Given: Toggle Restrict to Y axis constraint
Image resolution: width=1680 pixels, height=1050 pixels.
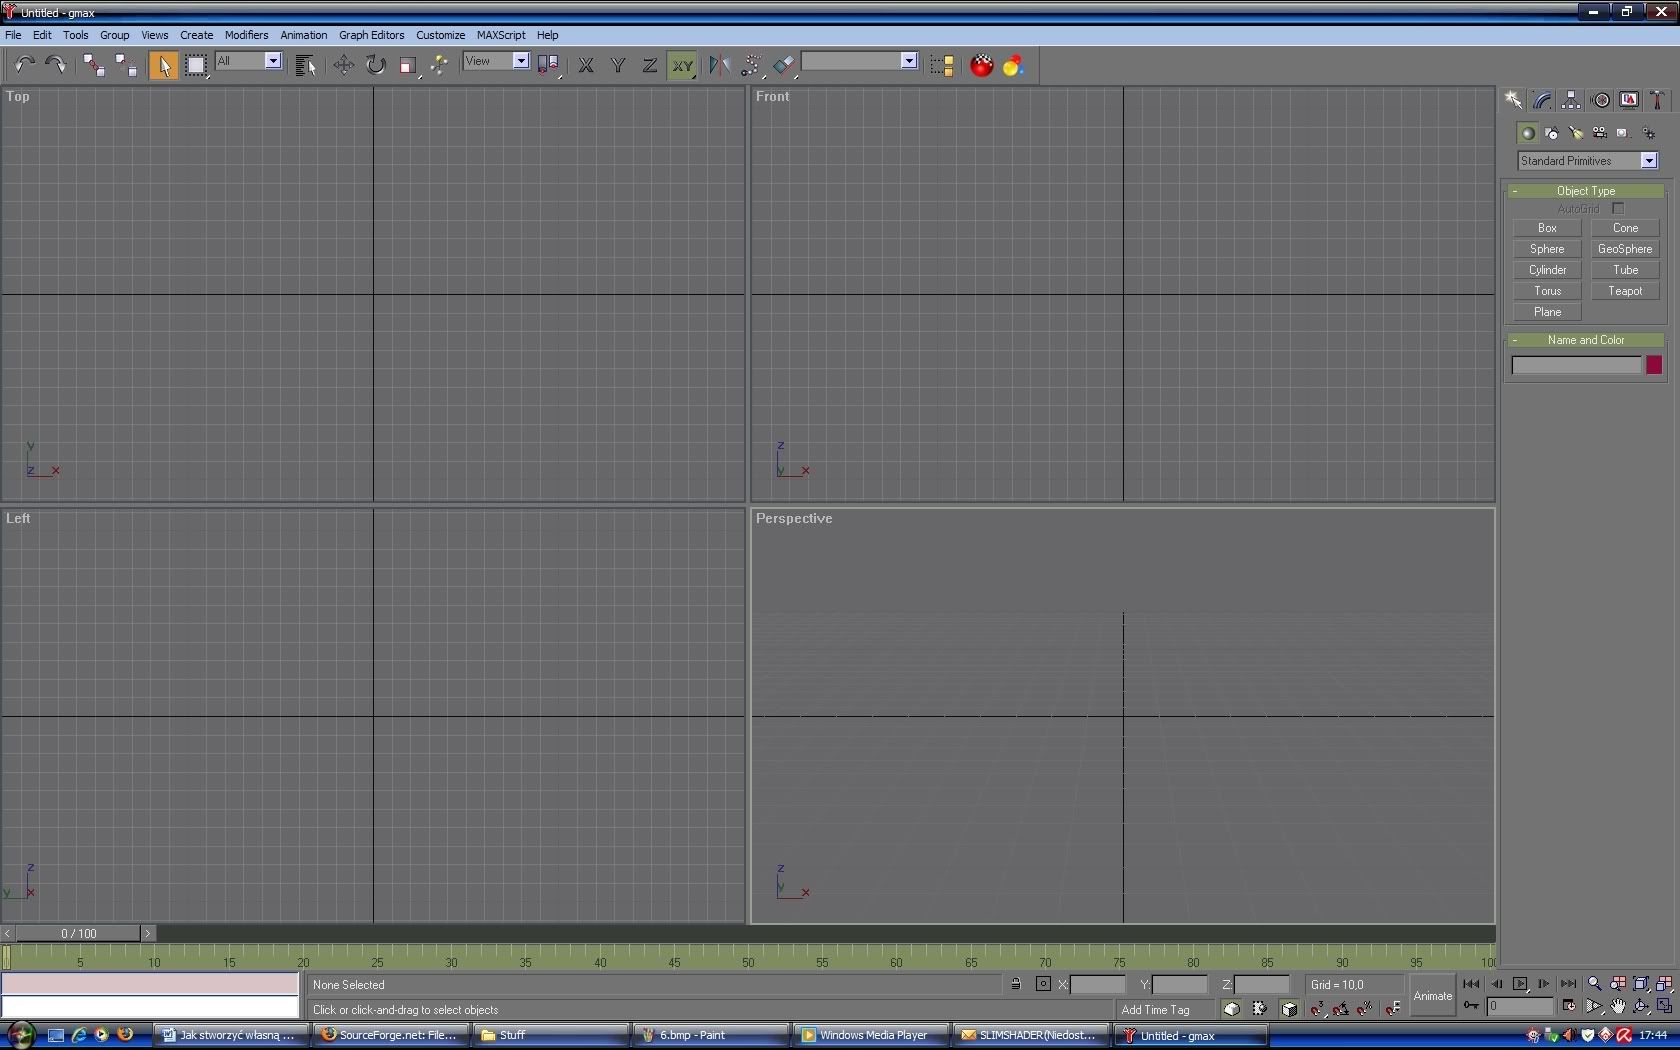Looking at the screenshot, I should click(618, 65).
